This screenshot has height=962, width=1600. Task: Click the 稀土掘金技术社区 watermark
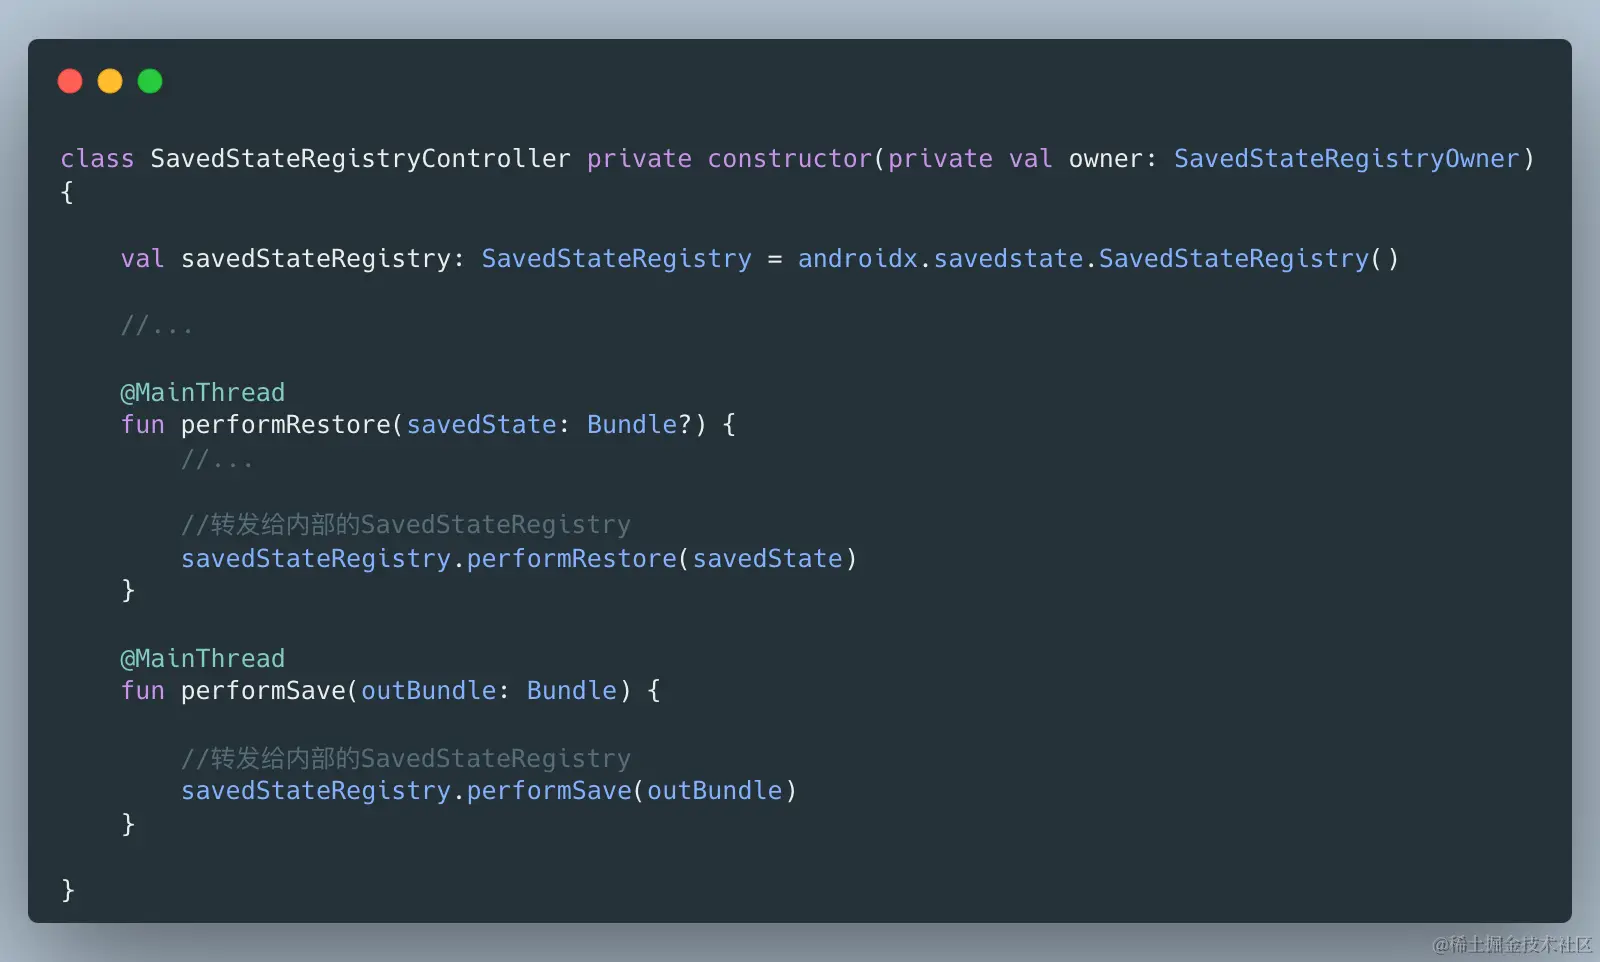(1511, 944)
